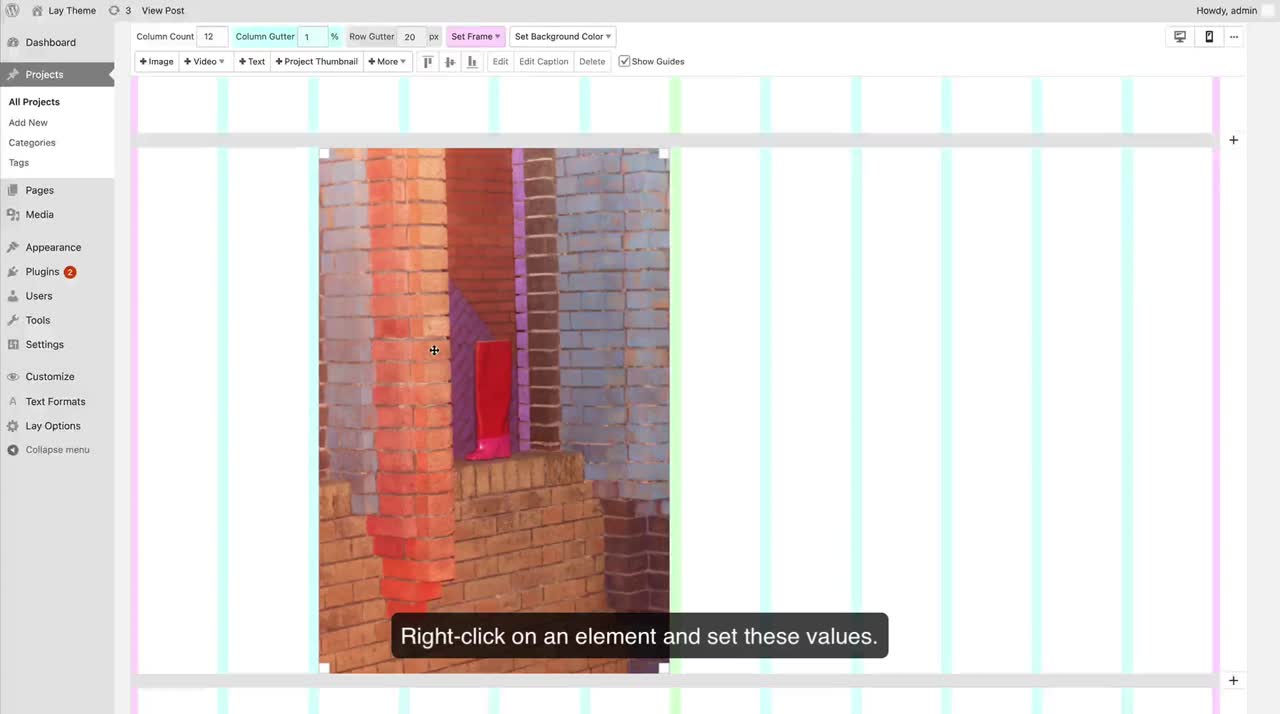1280x714 pixels.
Task: Click the plus icon below the image row
Action: 1233,680
